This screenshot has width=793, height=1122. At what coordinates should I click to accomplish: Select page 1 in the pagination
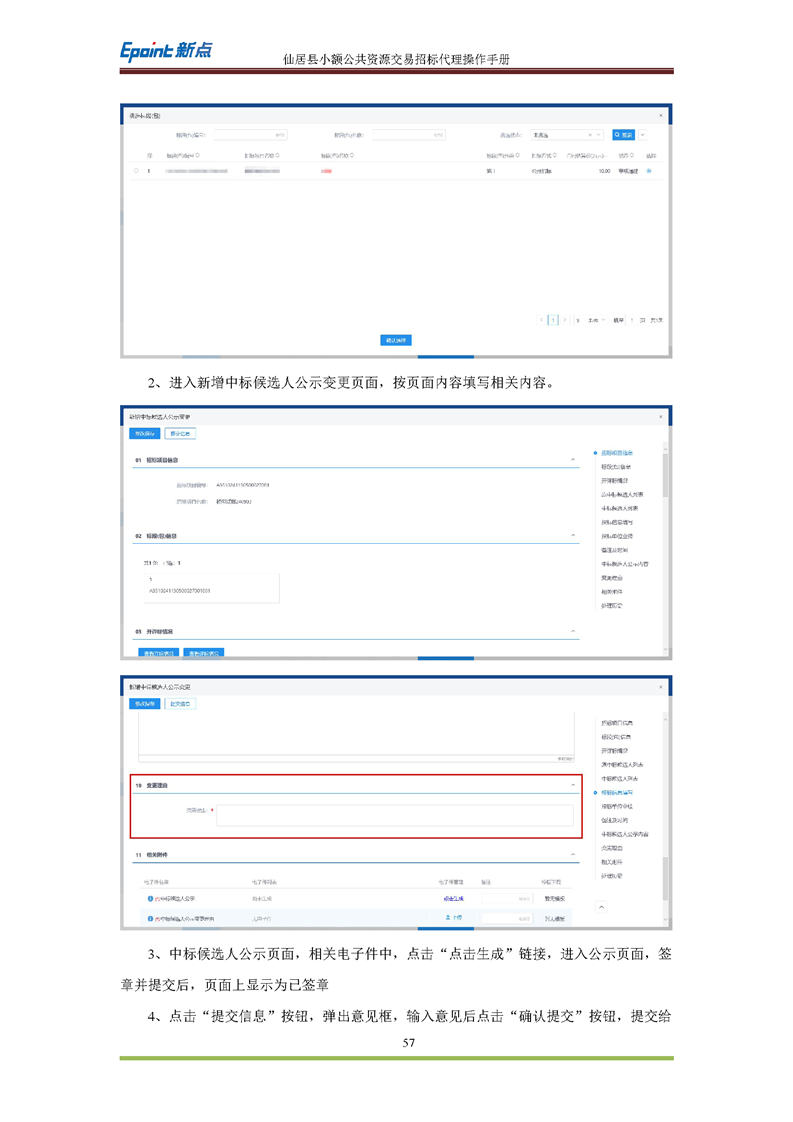553,320
